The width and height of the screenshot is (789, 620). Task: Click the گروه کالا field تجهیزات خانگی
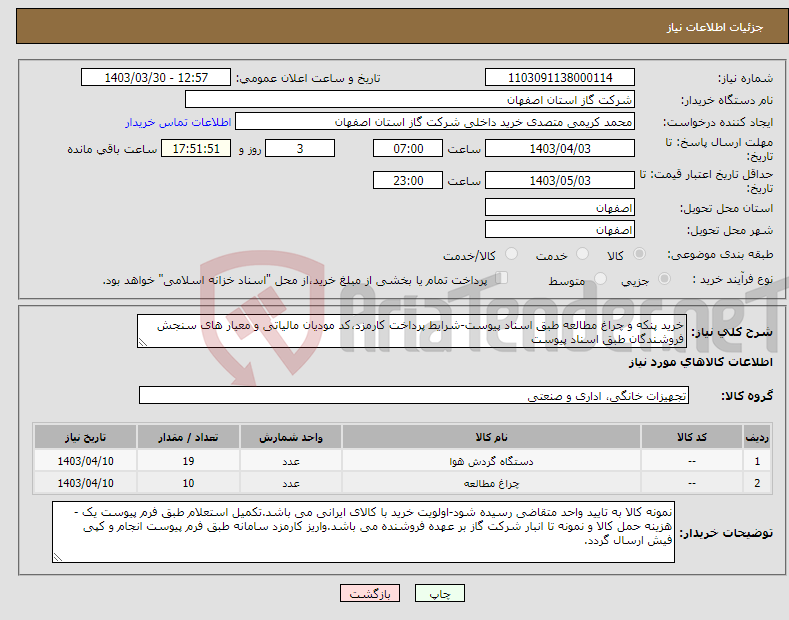(414, 395)
